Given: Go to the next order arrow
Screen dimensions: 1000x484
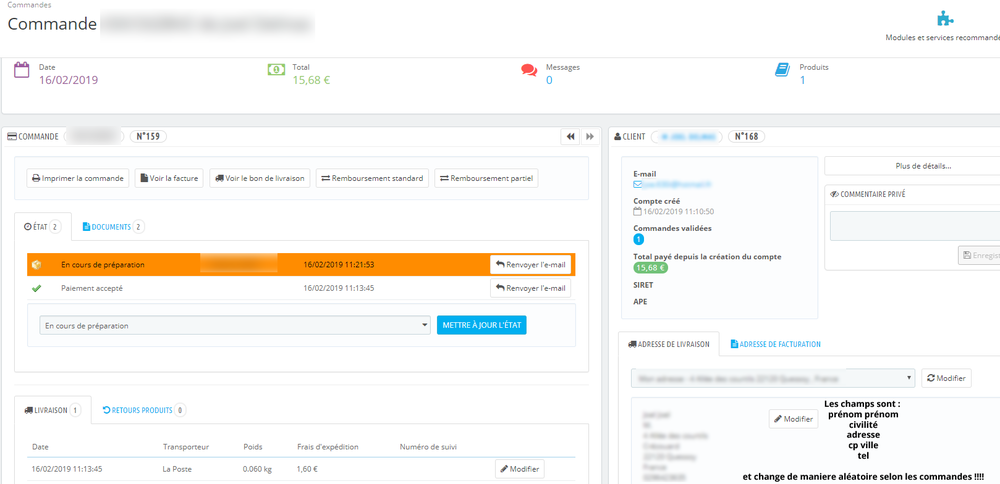Looking at the screenshot, I should (x=590, y=136).
